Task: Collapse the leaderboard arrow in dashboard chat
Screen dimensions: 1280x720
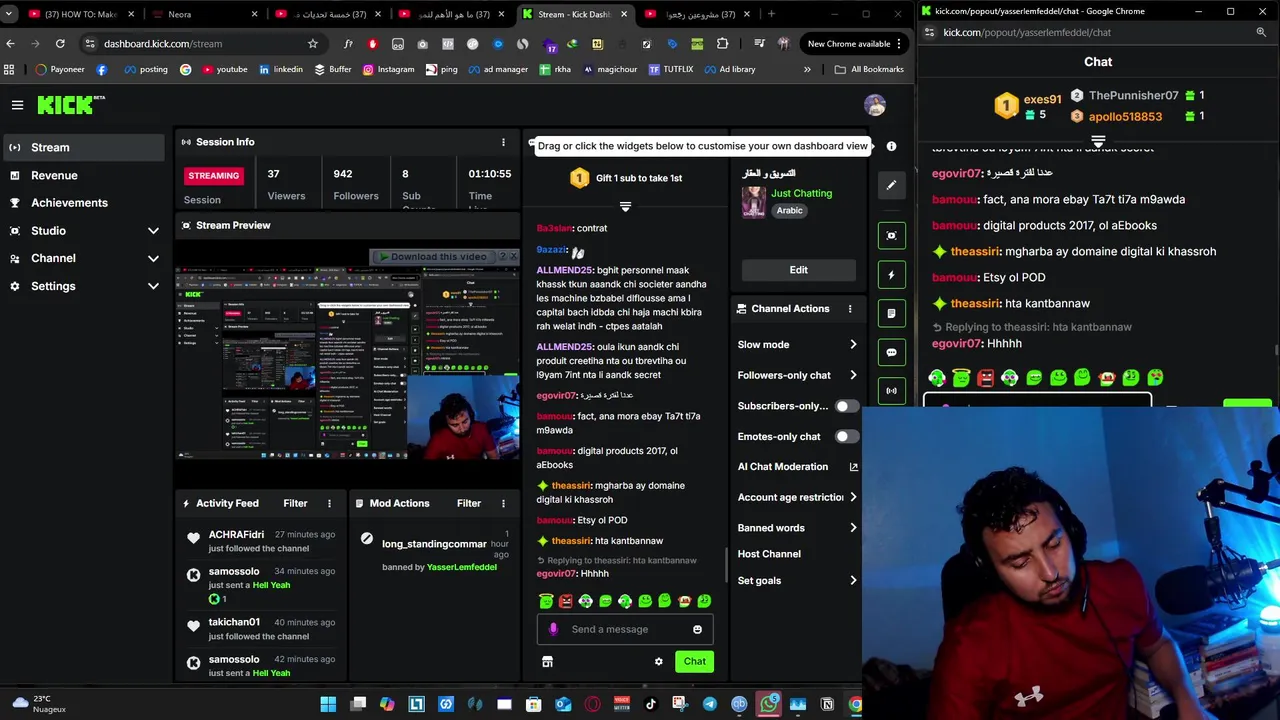Action: pos(625,207)
